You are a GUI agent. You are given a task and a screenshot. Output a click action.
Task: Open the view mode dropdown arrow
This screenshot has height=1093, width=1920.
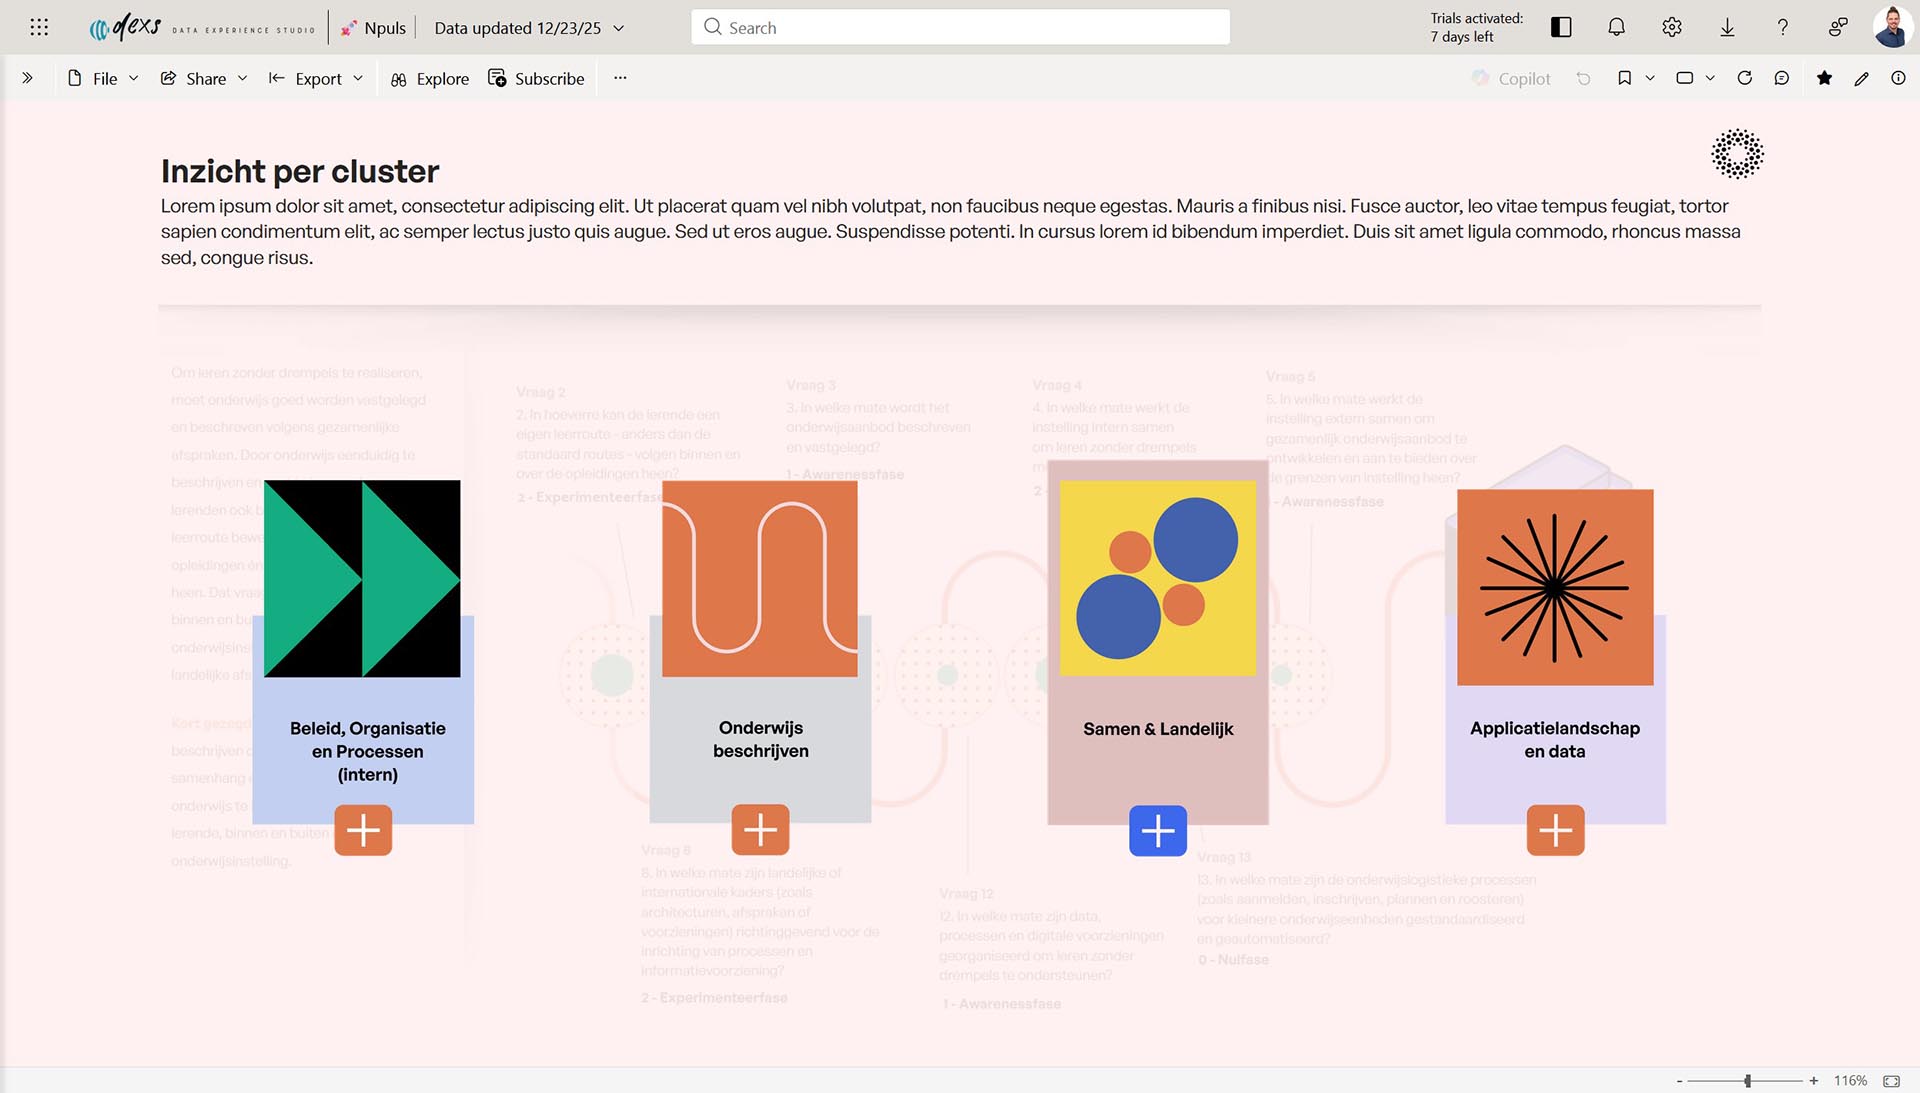pyautogui.click(x=1710, y=78)
